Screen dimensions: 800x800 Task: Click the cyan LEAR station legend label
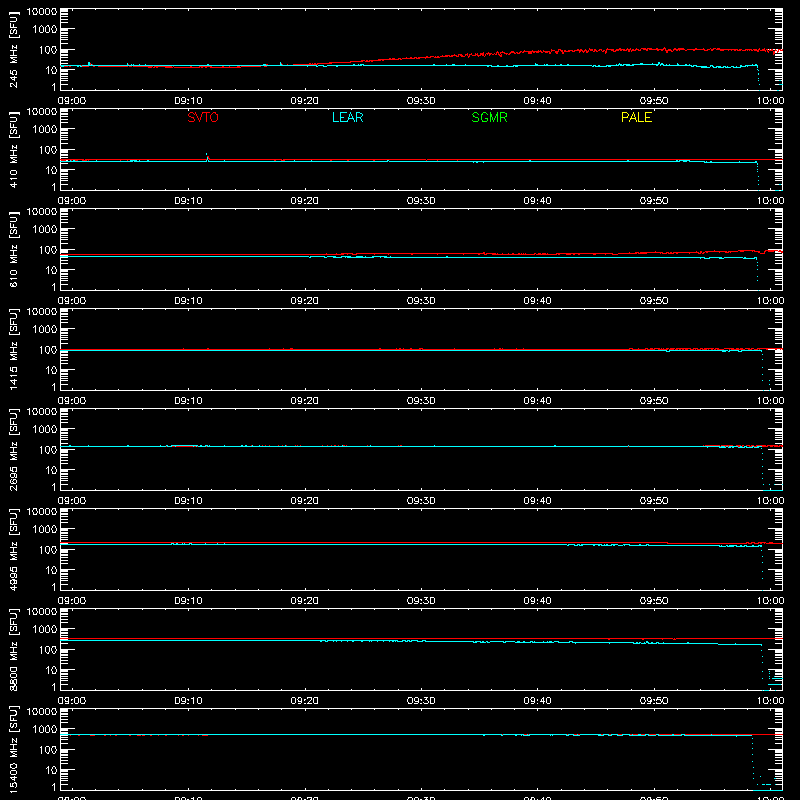(x=347, y=117)
